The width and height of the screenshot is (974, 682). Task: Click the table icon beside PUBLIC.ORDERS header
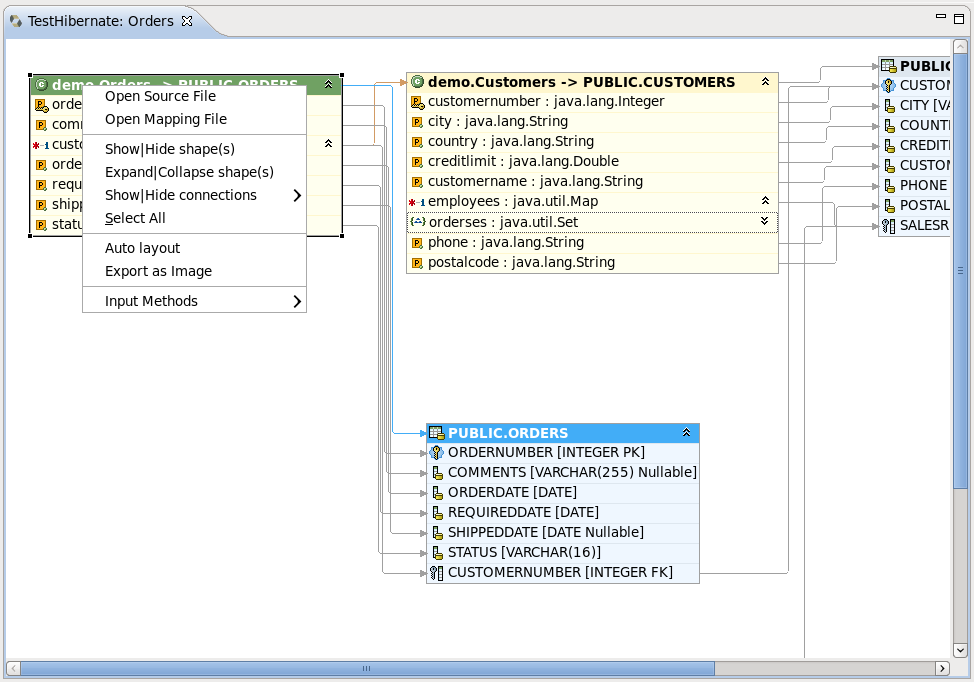click(x=436, y=432)
